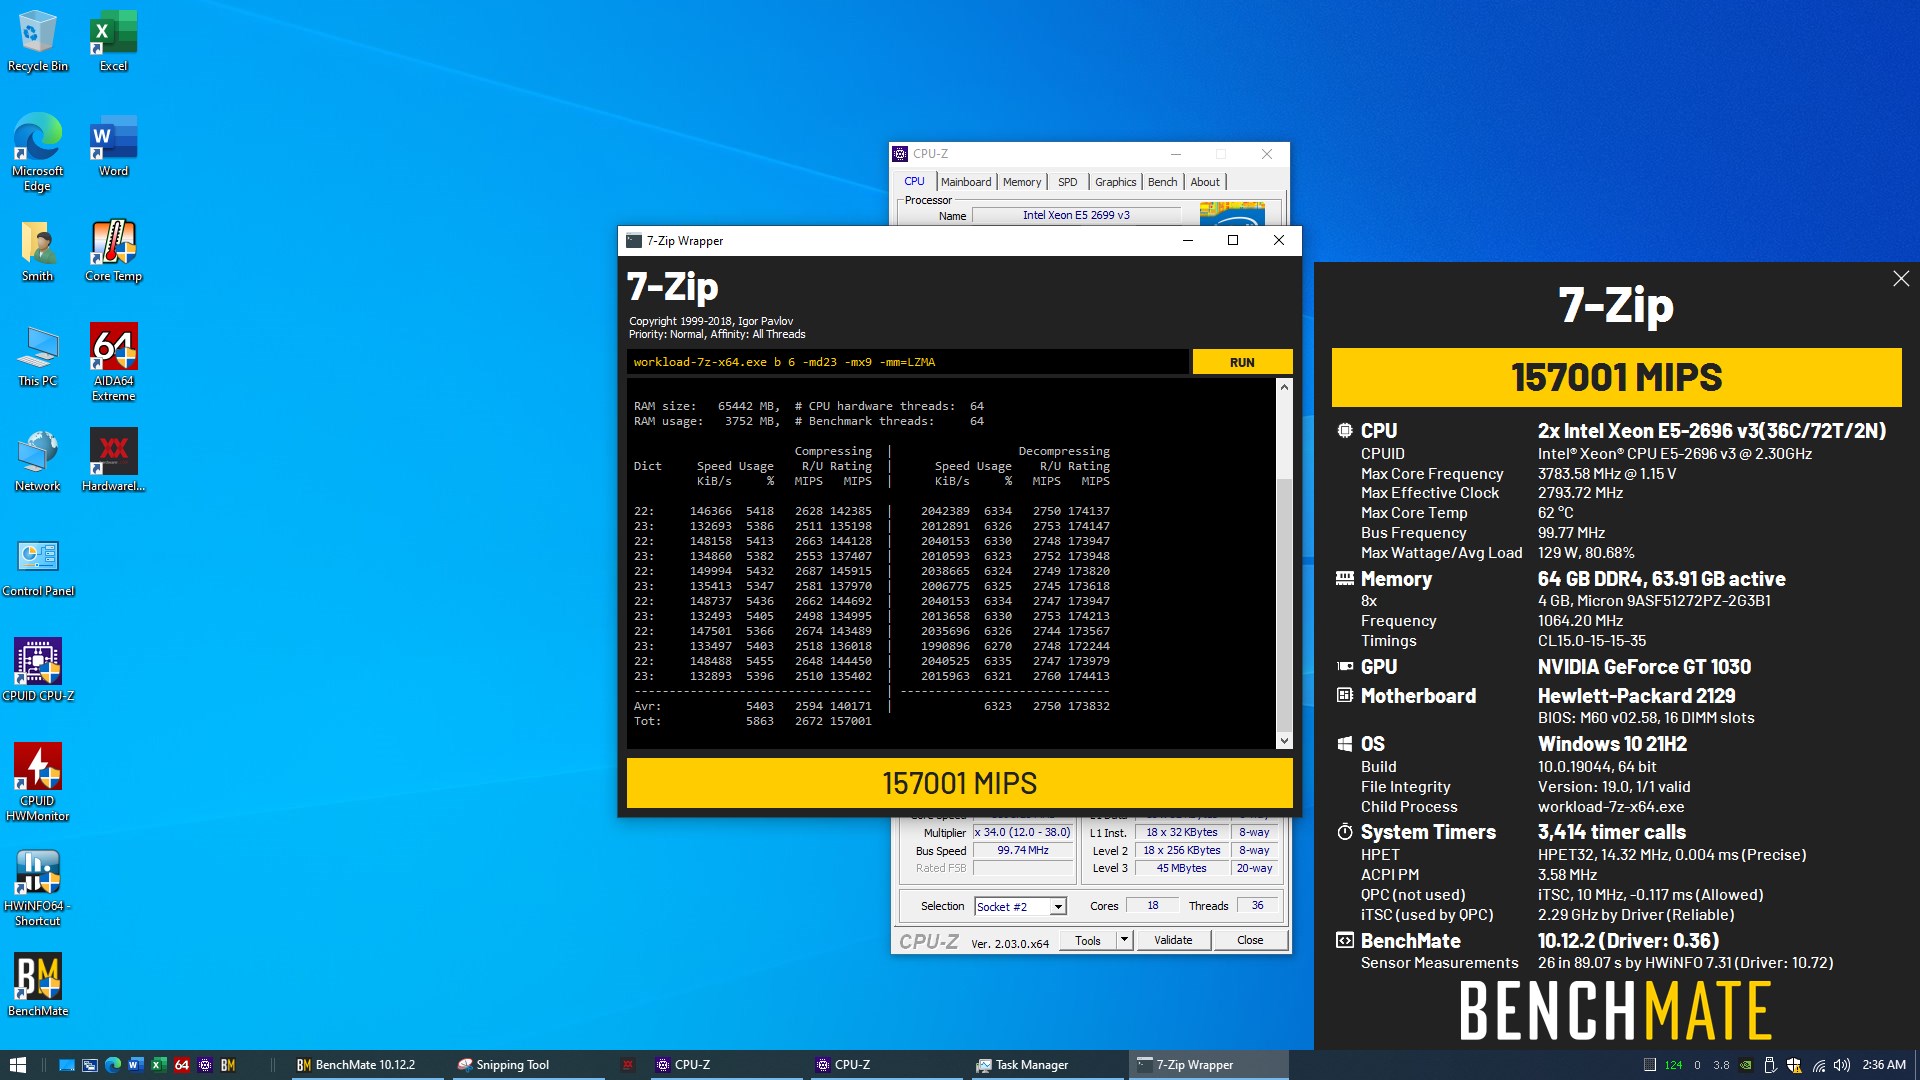
Task: Launch BenchMate from the desktop icon
Action: [38, 984]
